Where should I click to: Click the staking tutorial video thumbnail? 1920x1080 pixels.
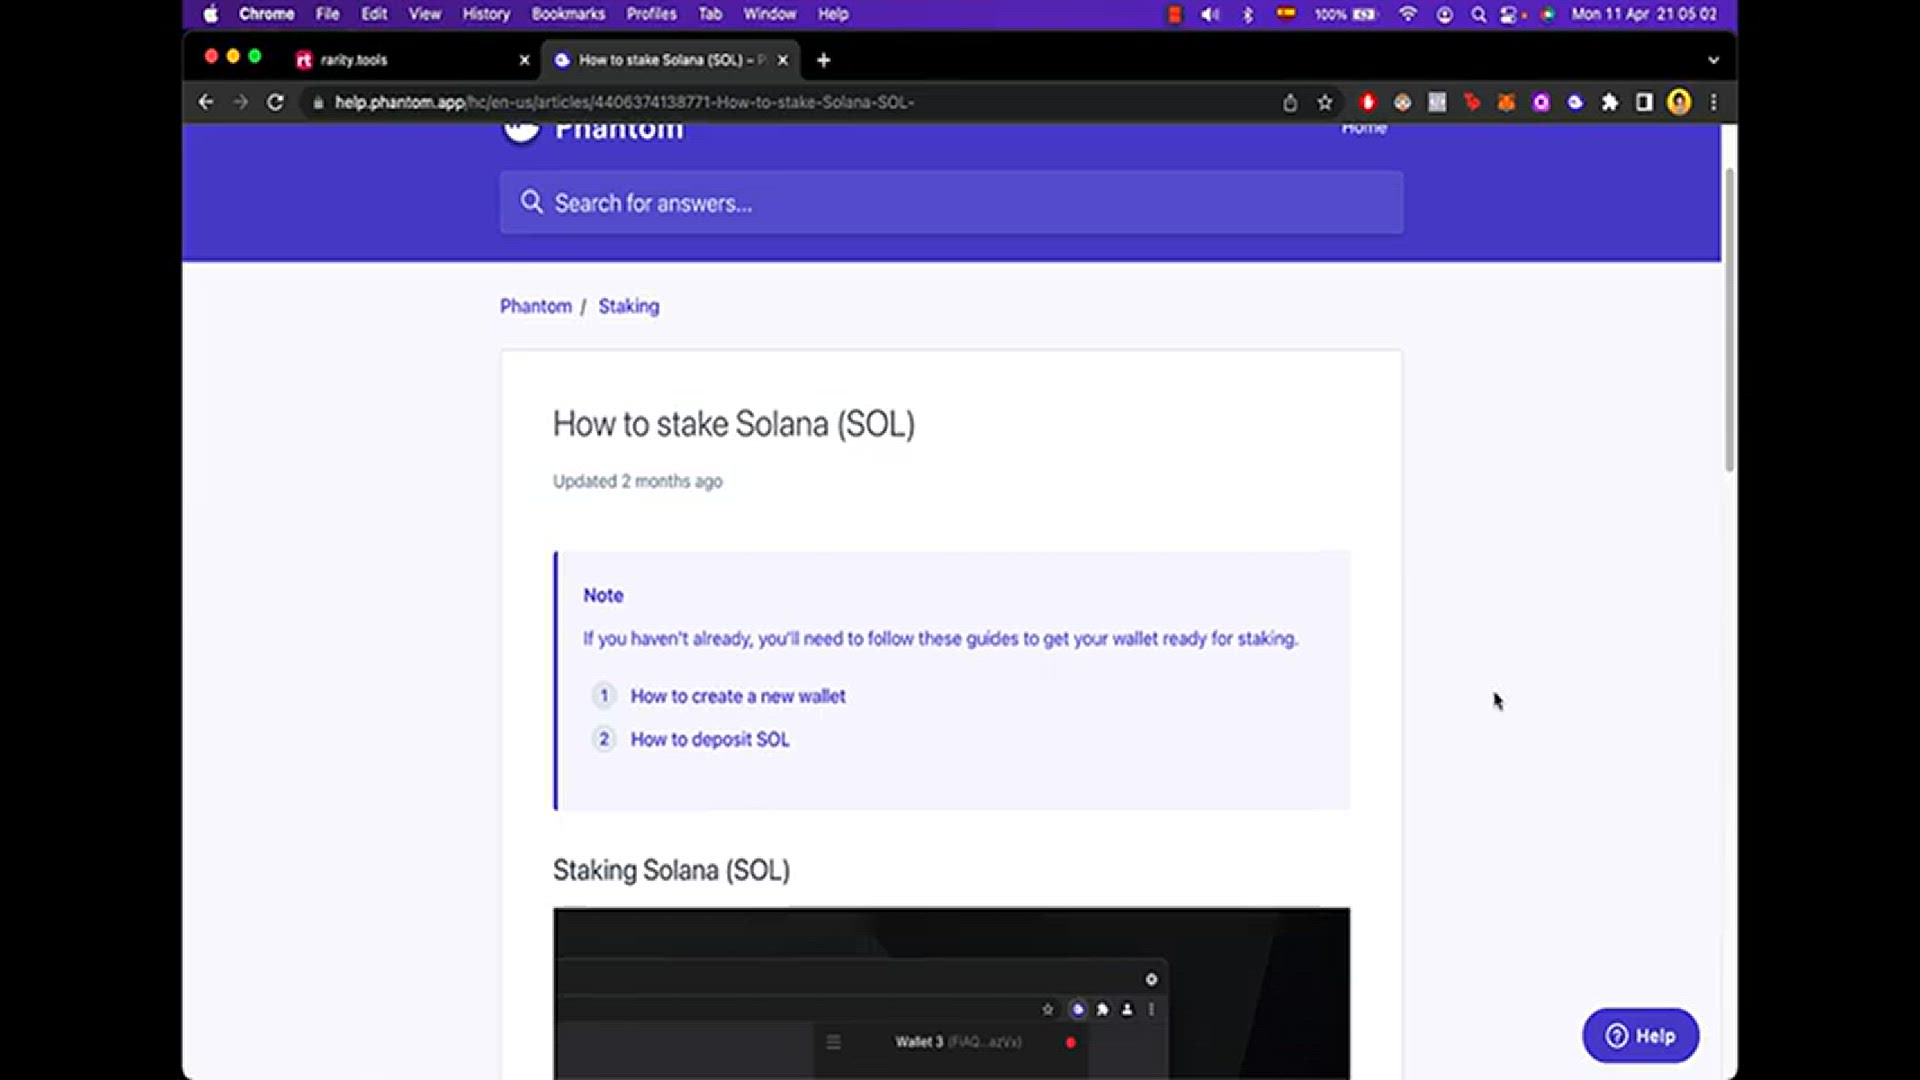[x=951, y=994]
